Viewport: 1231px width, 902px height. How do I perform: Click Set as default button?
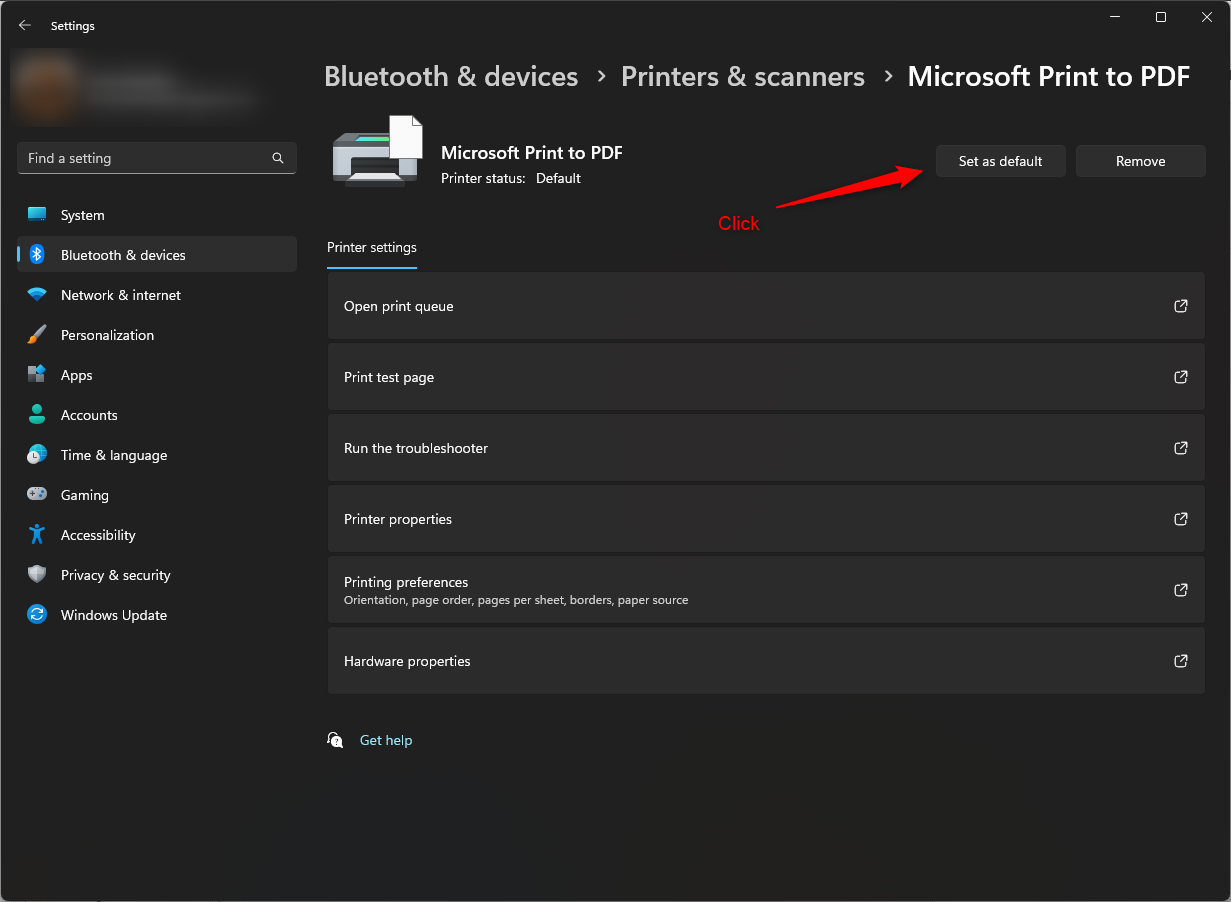(x=1000, y=161)
